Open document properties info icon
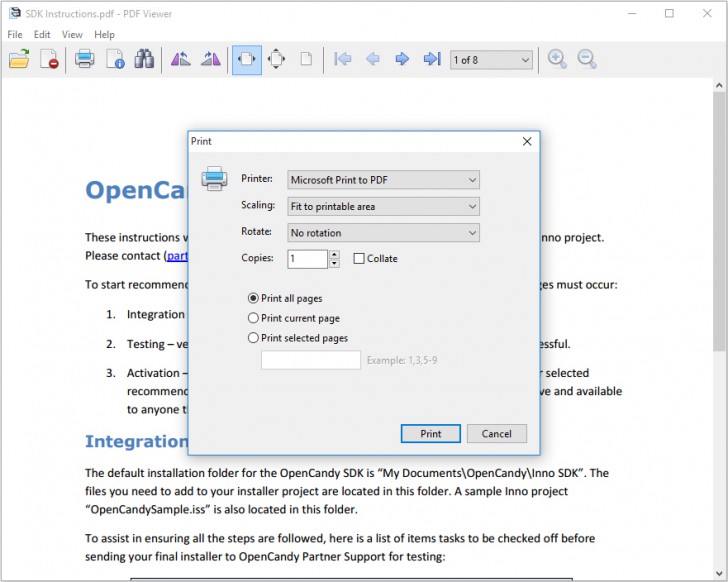Image resolution: width=728 pixels, height=582 pixels. point(115,59)
